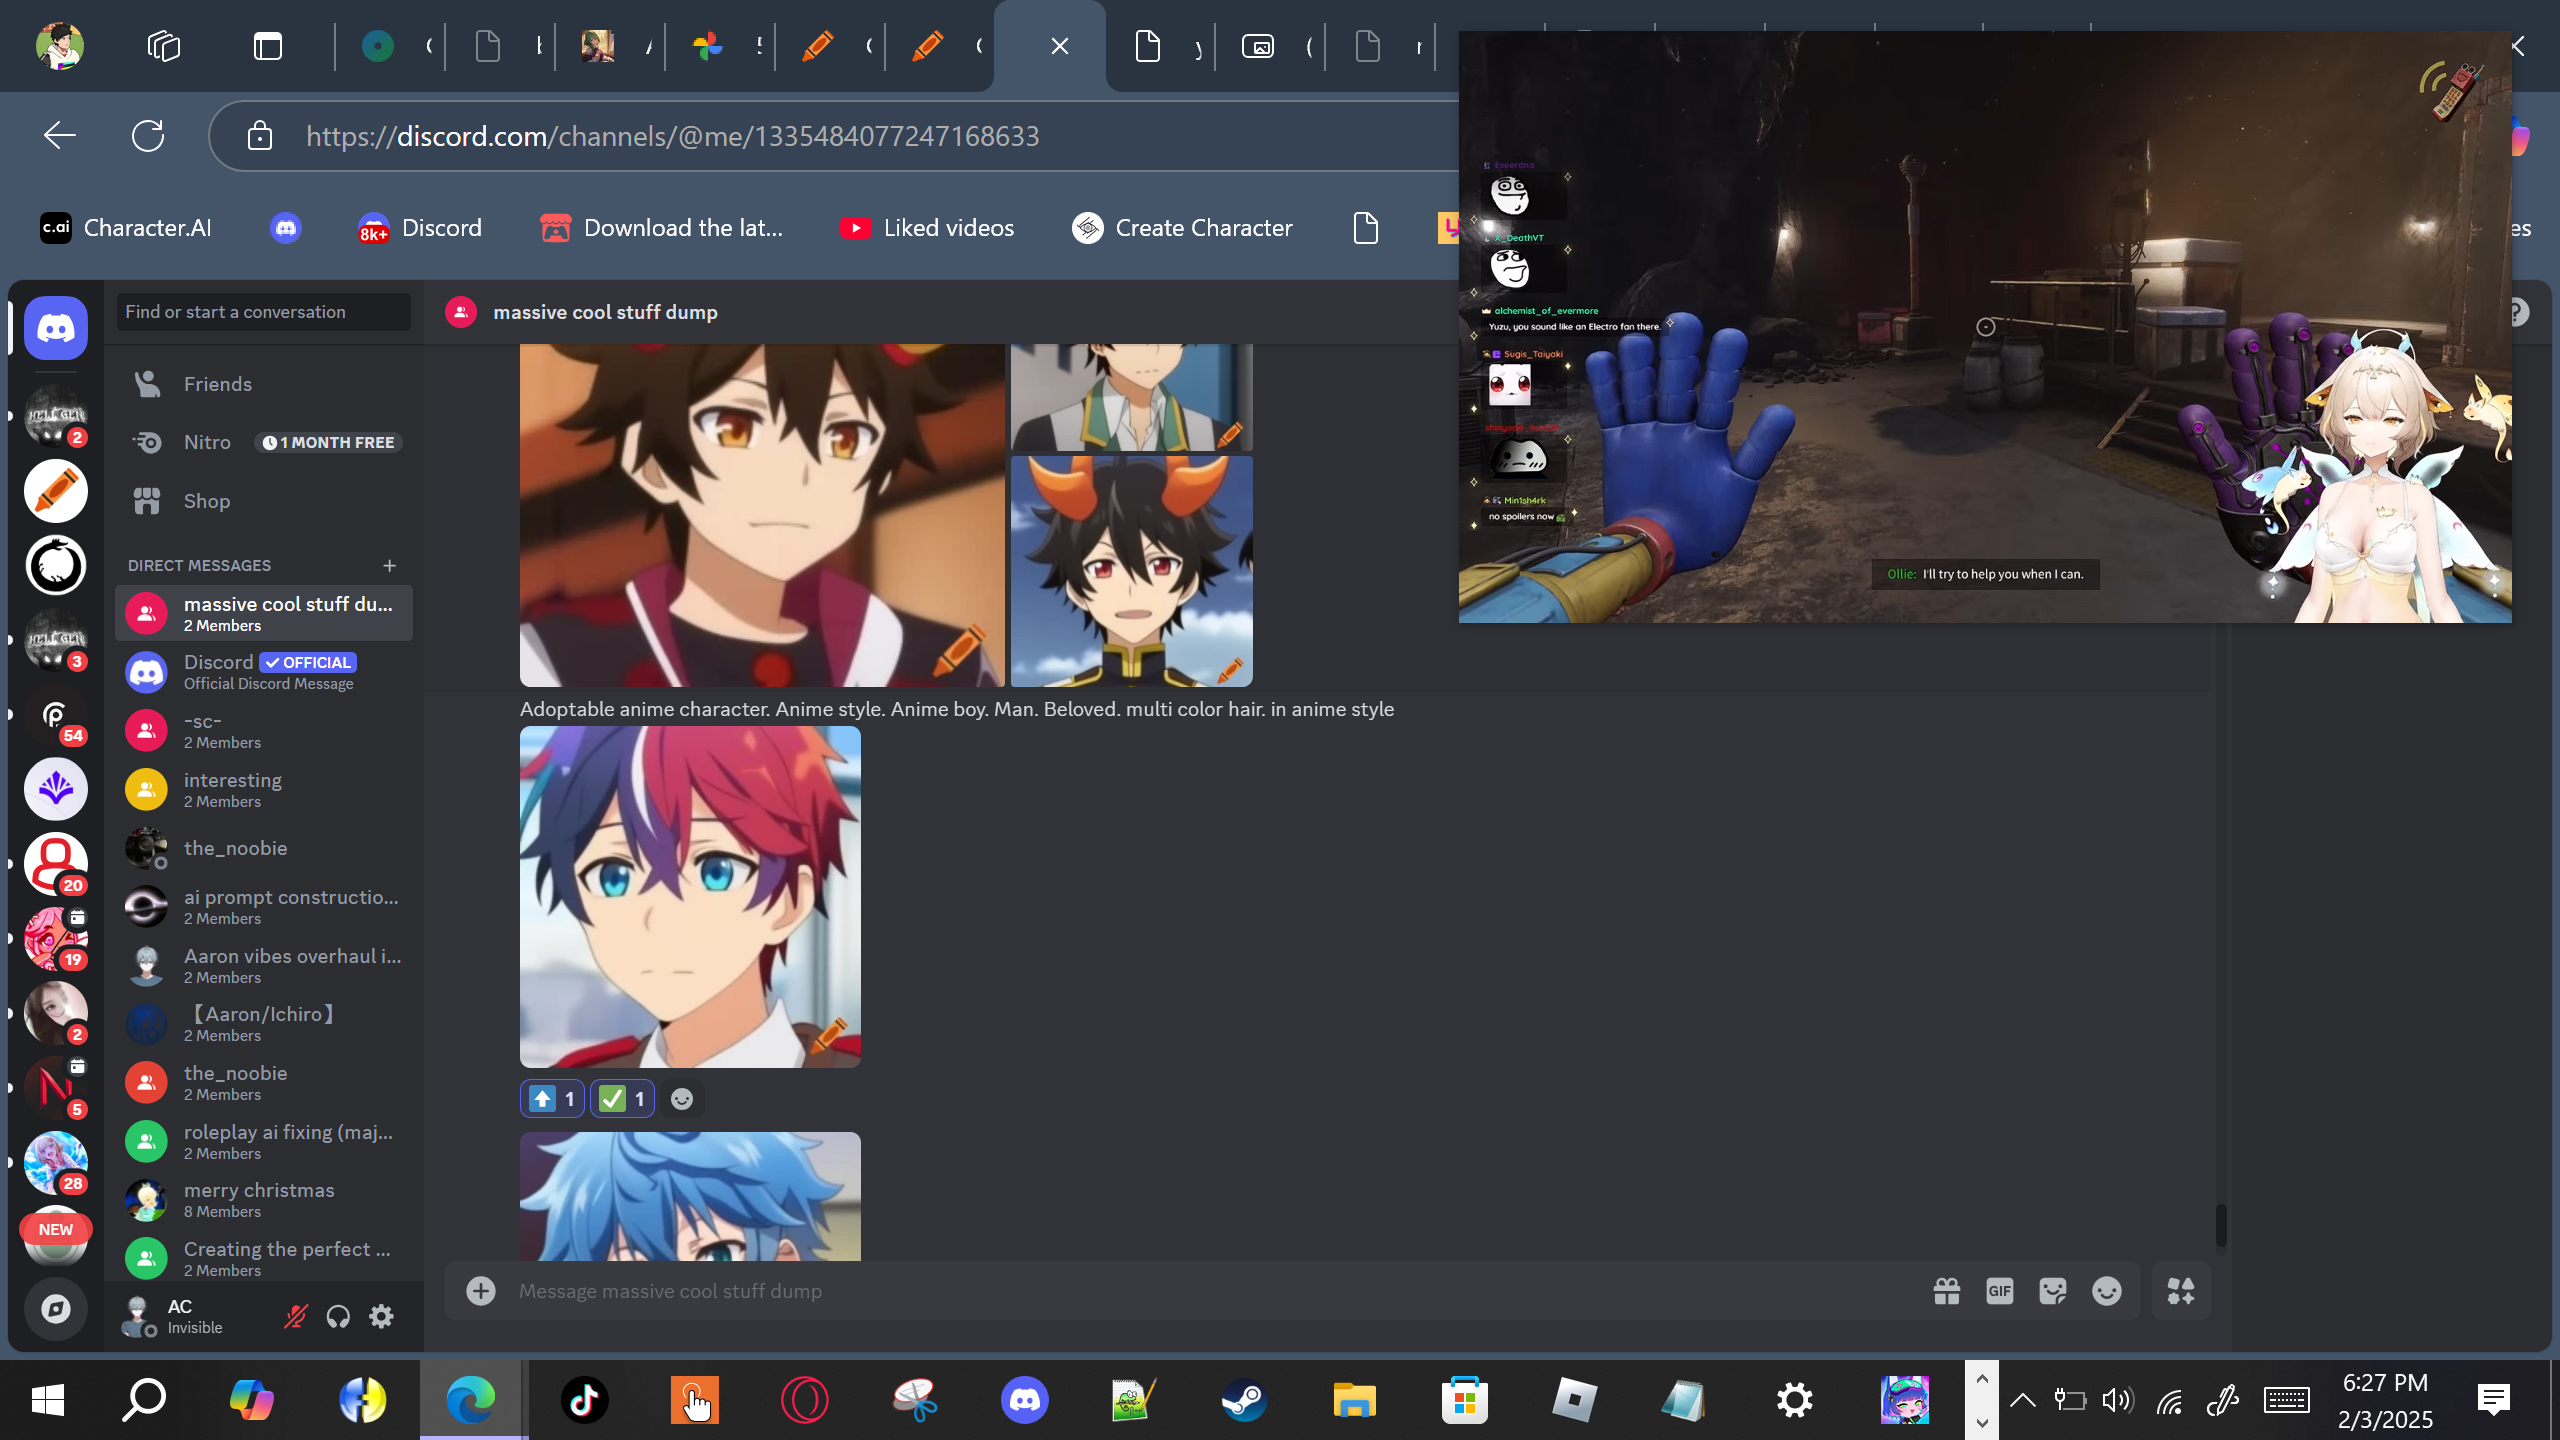The image size is (2560, 1440).
Task: Open ai prompt construction group chat
Action: [264, 907]
